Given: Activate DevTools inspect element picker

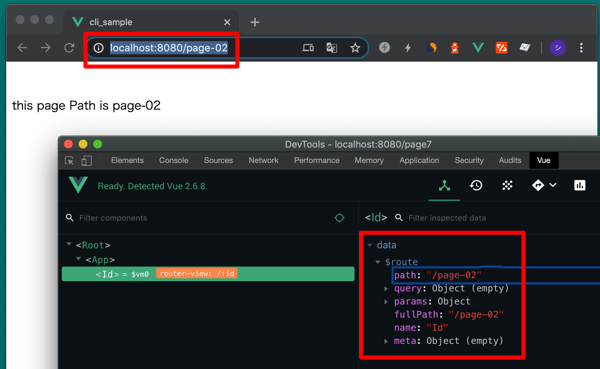Looking at the screenshot, I should [x=69, y=161].
